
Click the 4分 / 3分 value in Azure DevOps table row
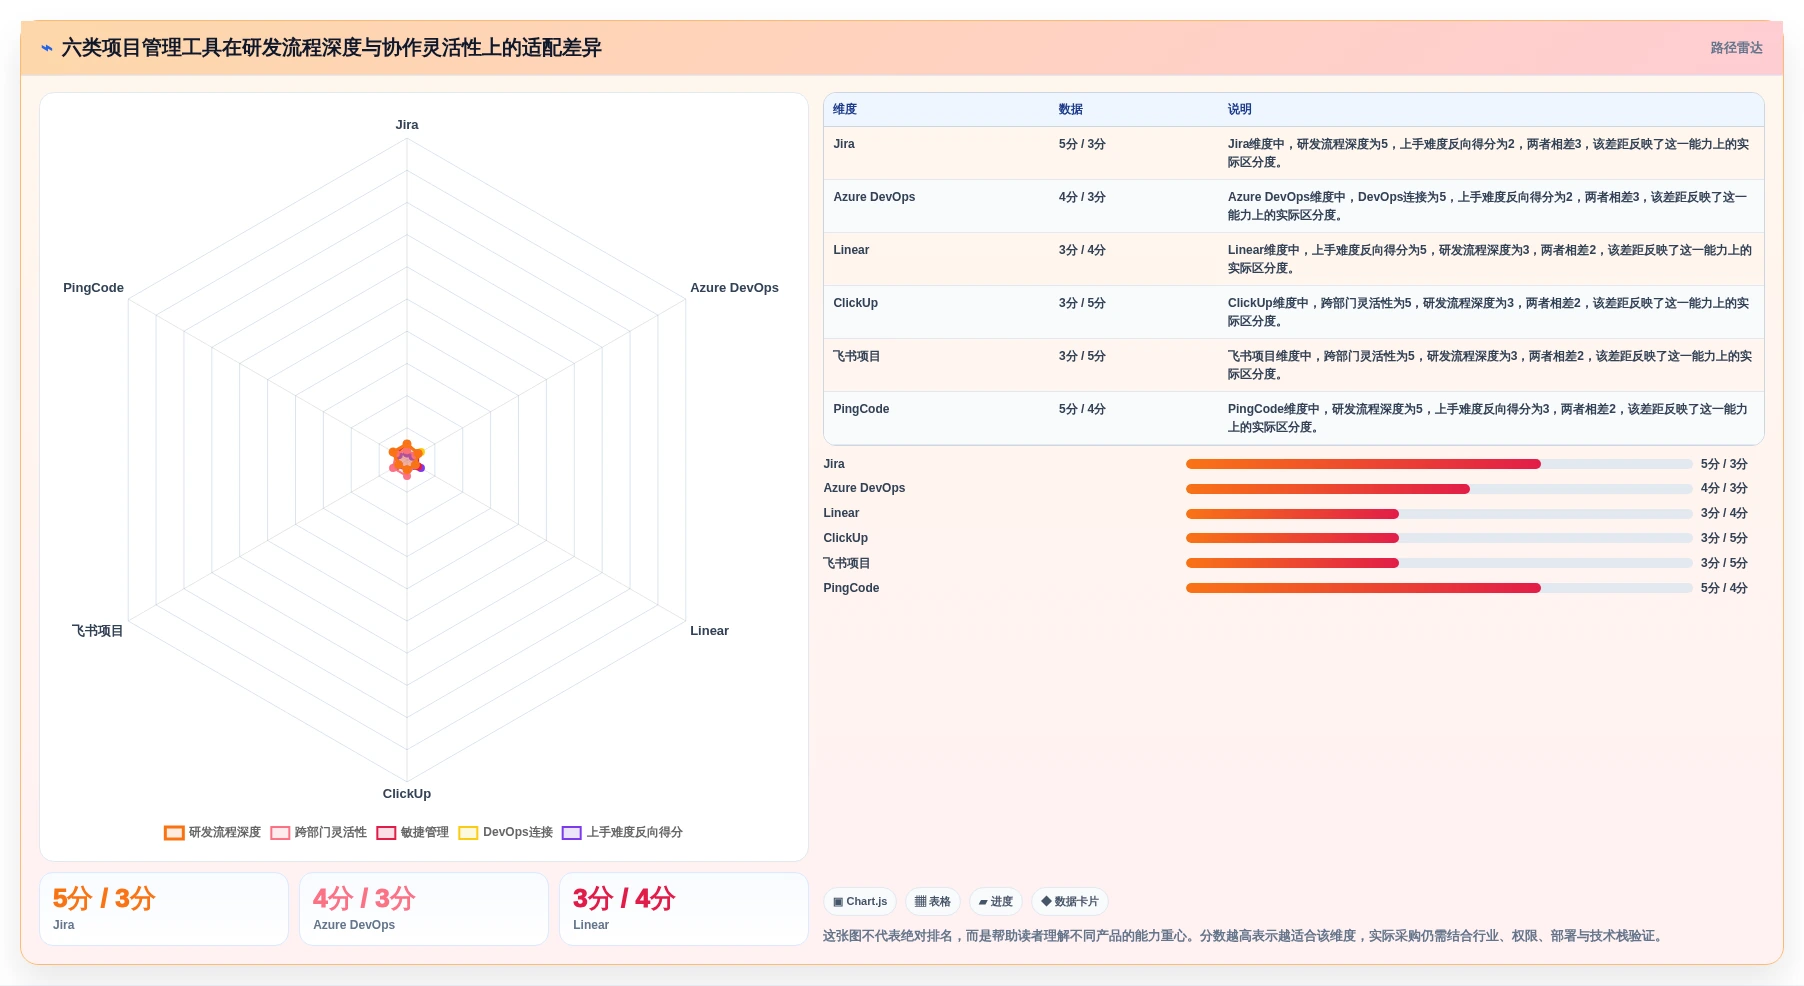coord(1082,197)
